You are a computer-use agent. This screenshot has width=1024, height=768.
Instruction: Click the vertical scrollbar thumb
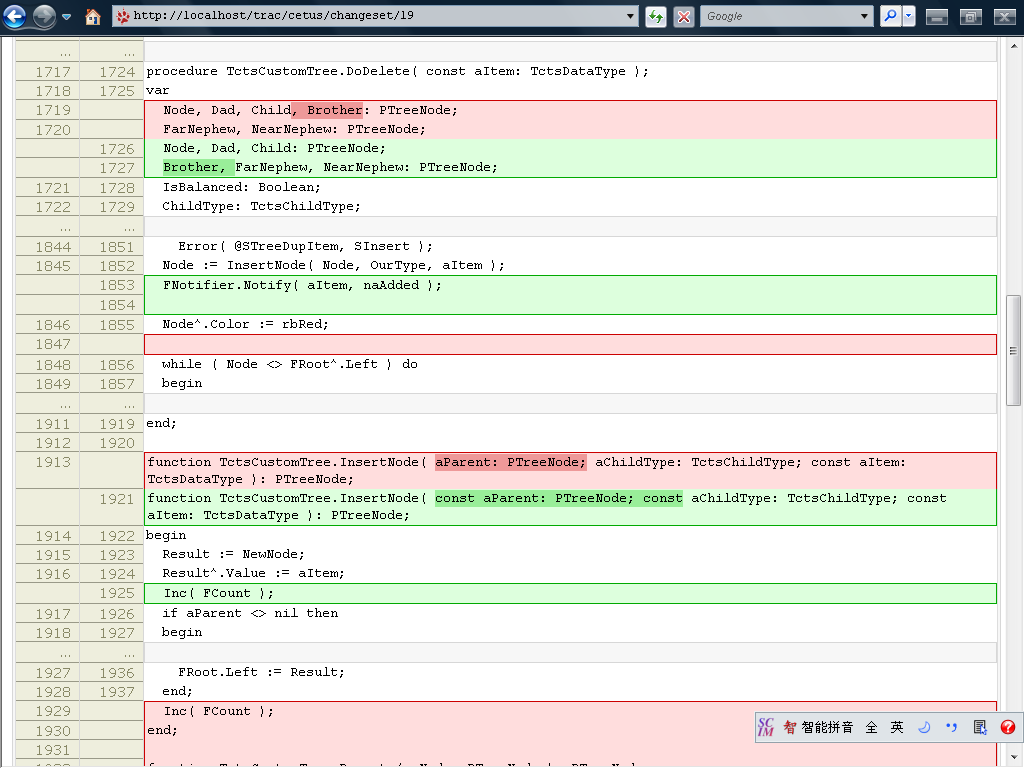point(1013,350)
